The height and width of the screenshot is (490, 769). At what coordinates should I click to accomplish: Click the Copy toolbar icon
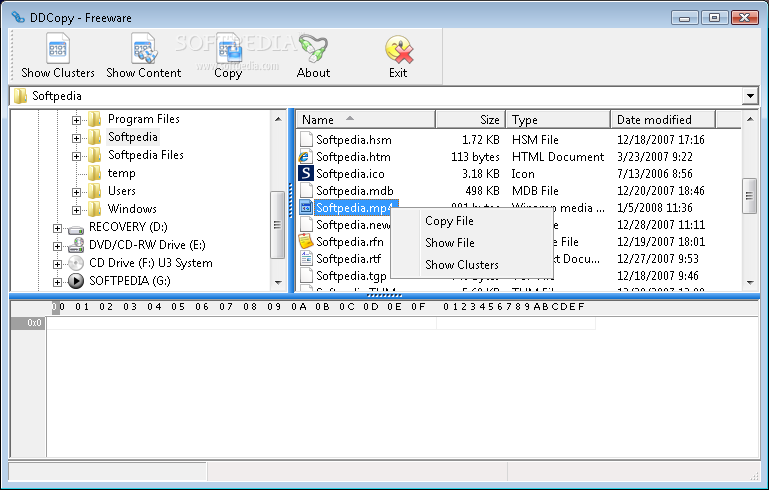click(229, 49)
